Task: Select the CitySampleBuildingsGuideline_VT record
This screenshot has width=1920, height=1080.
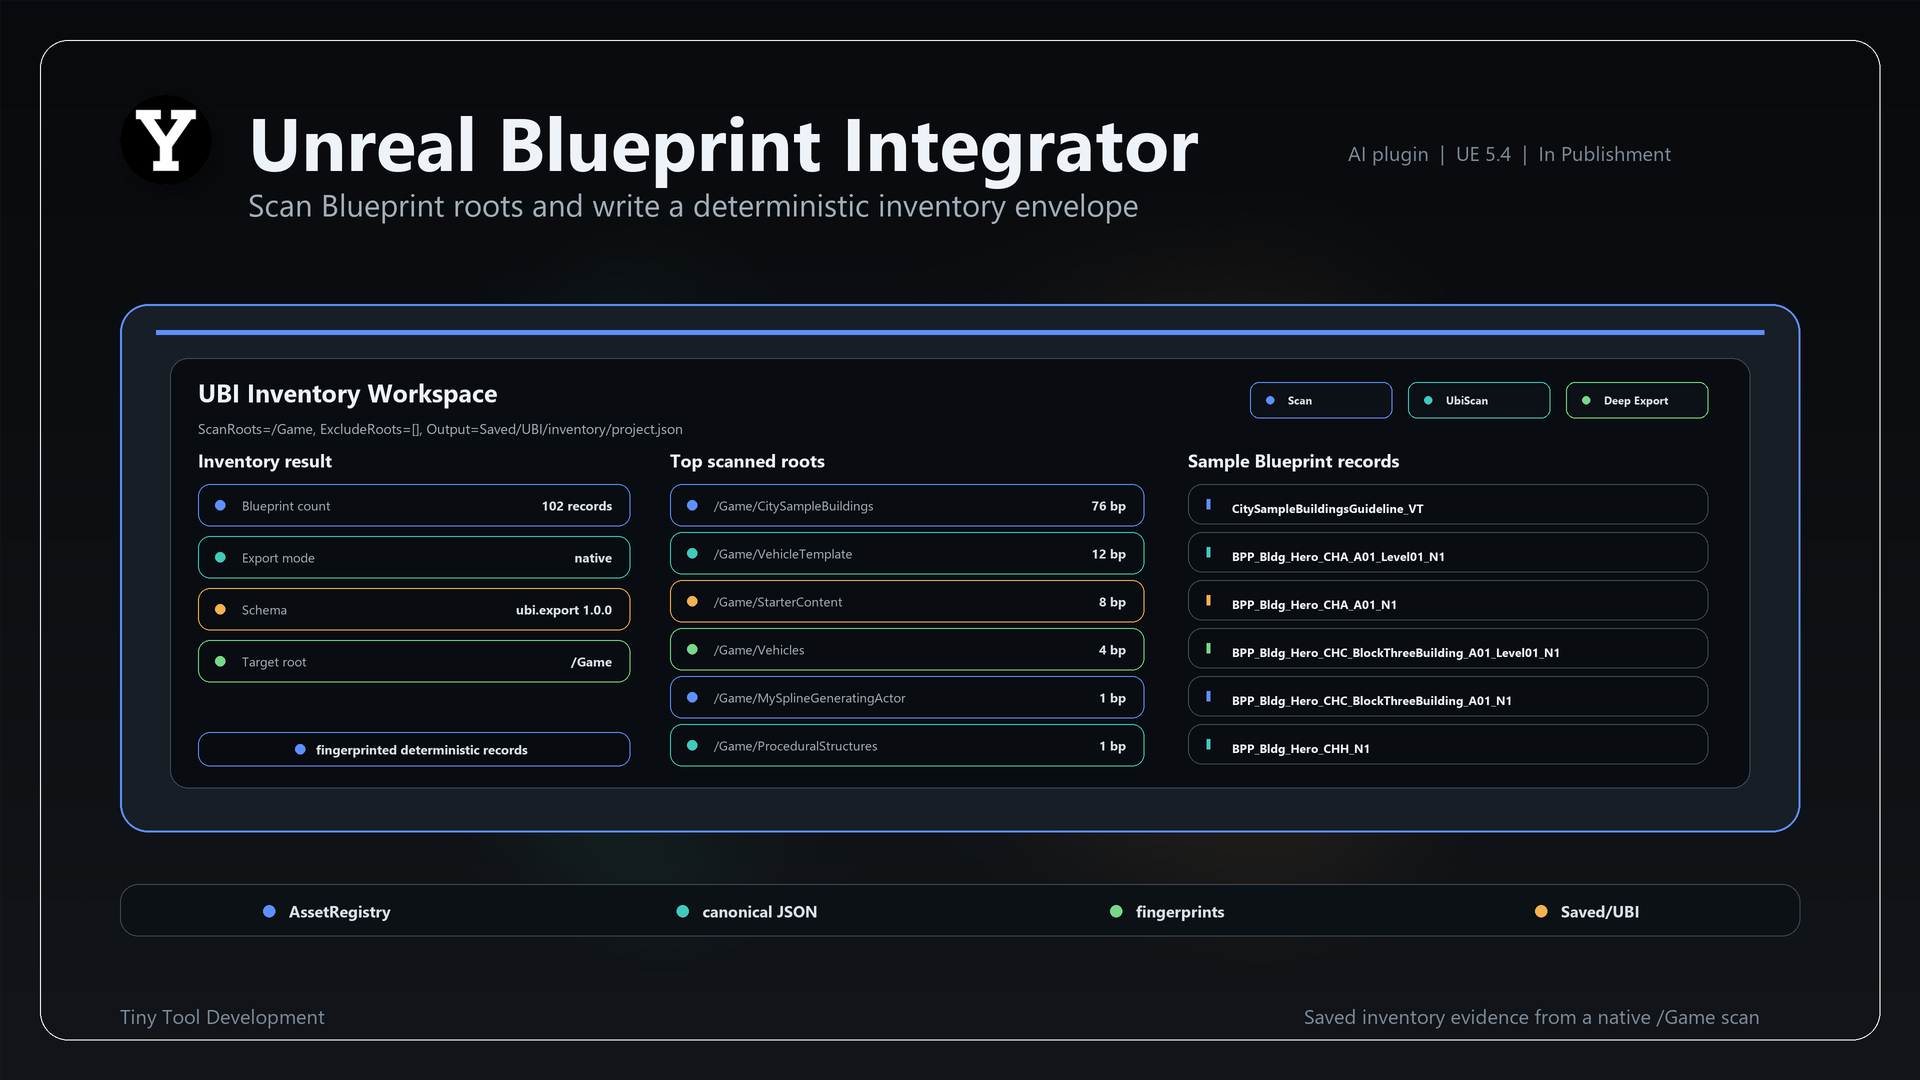Action: 1448,505
